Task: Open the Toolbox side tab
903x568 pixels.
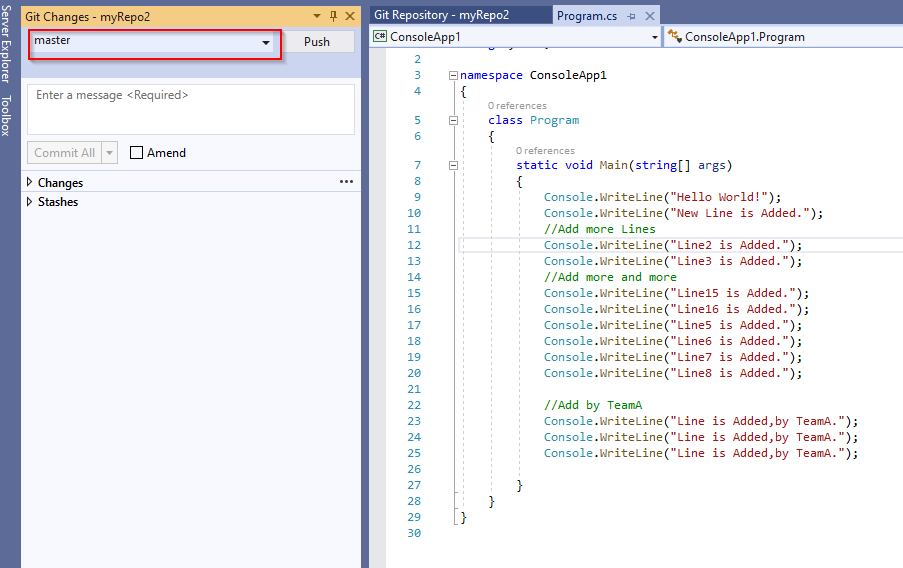Action: [6, 116]
